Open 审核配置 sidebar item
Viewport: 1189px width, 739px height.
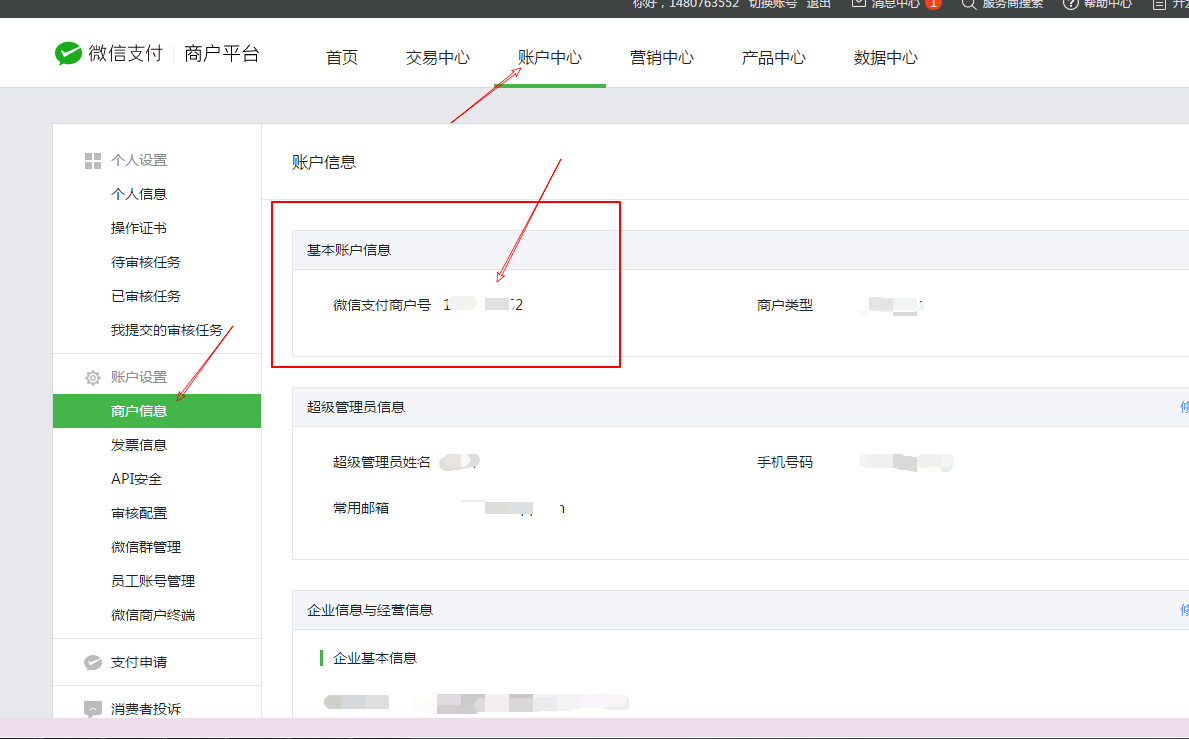click(x=139, y=513)
